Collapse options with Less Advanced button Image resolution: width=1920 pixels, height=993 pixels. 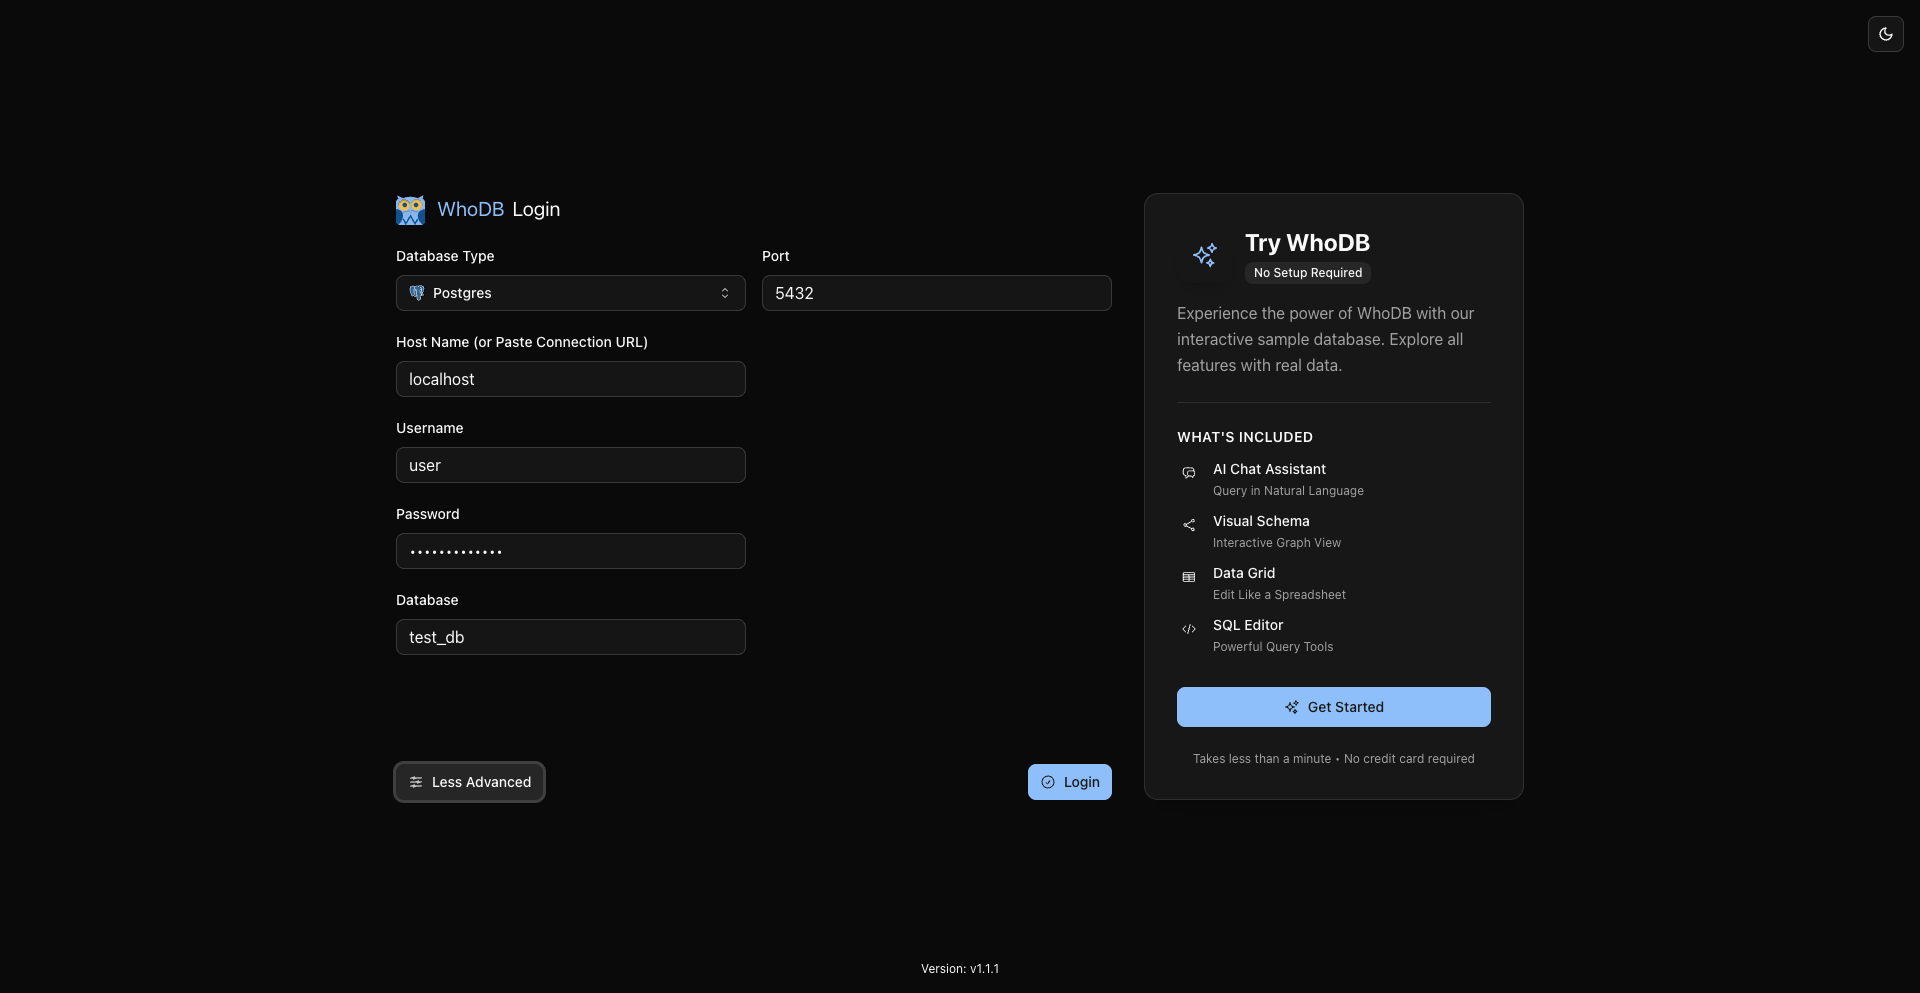click(x=470, y=782)
